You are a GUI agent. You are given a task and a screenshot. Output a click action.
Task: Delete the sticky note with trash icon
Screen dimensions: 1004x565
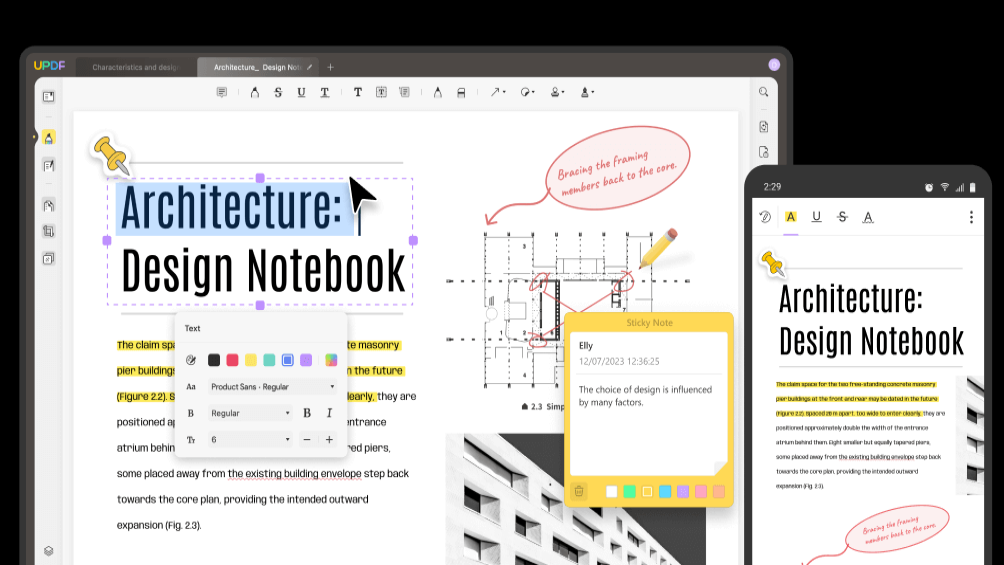click(579, 491)
